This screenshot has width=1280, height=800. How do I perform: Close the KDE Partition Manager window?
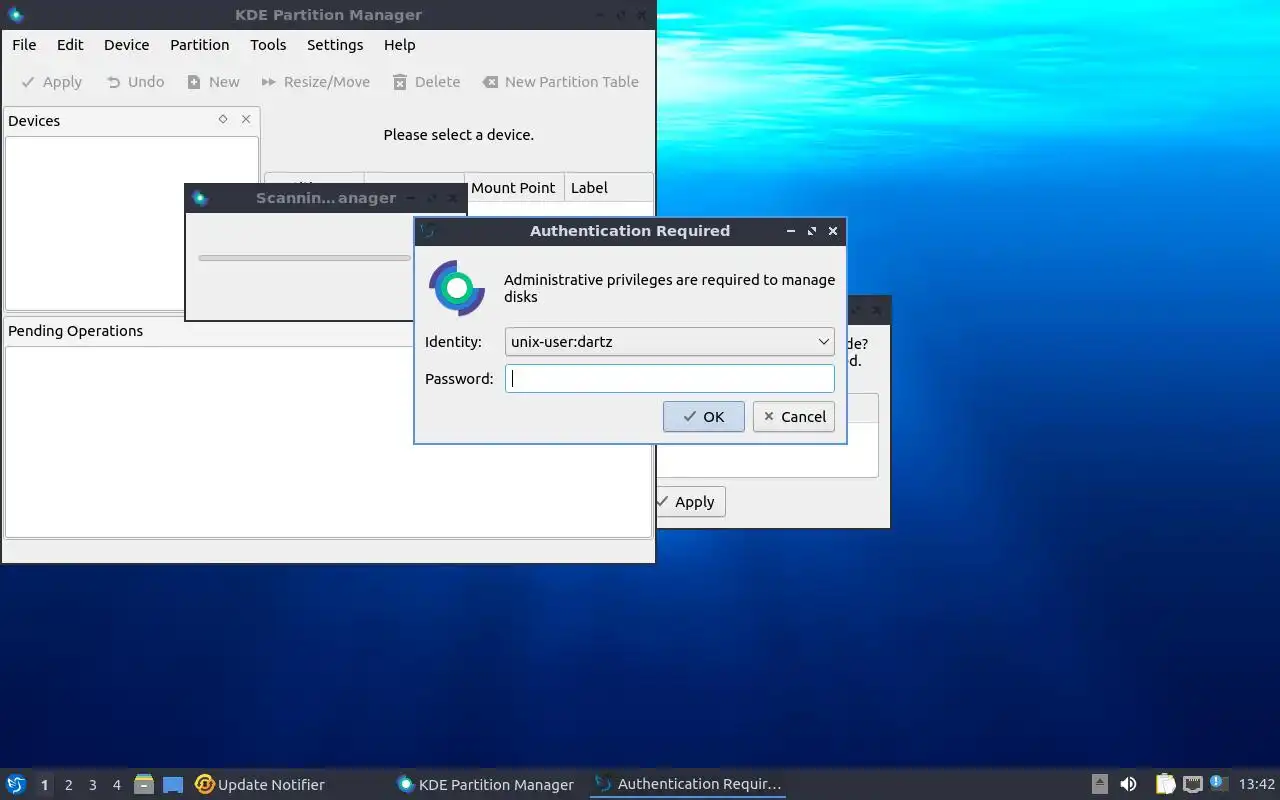click(x=642, y=15)
